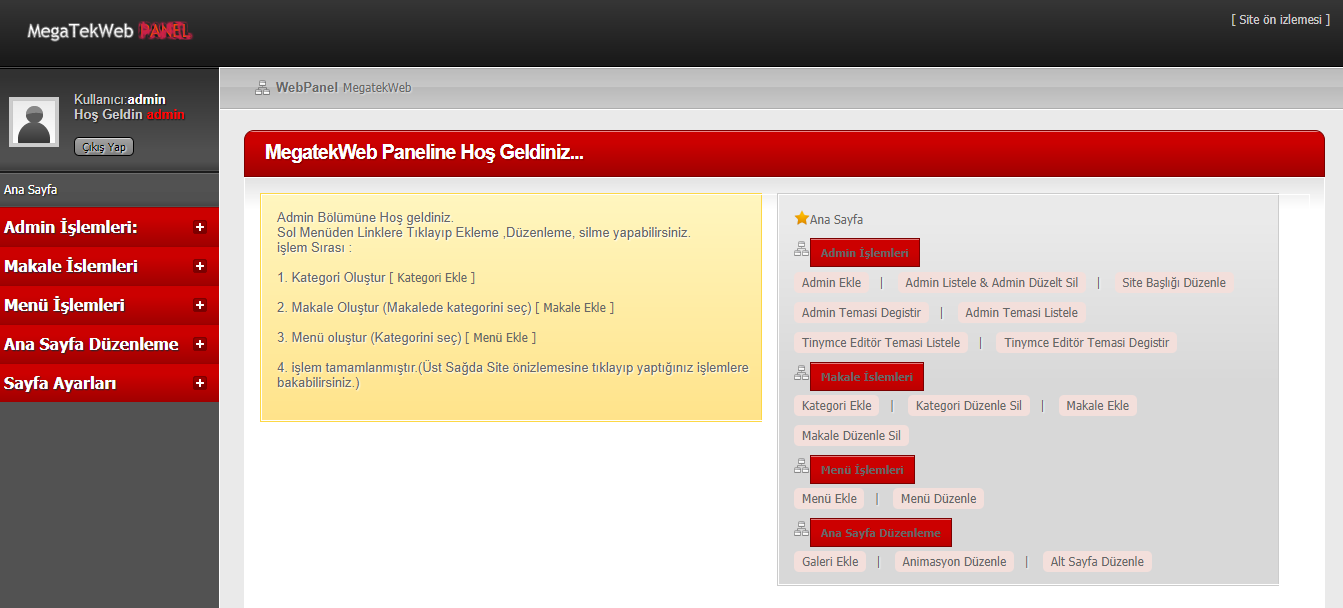1343x608 pixels.
Task: Click the Admin Ekle shortcut
Action: coord(831,283)
